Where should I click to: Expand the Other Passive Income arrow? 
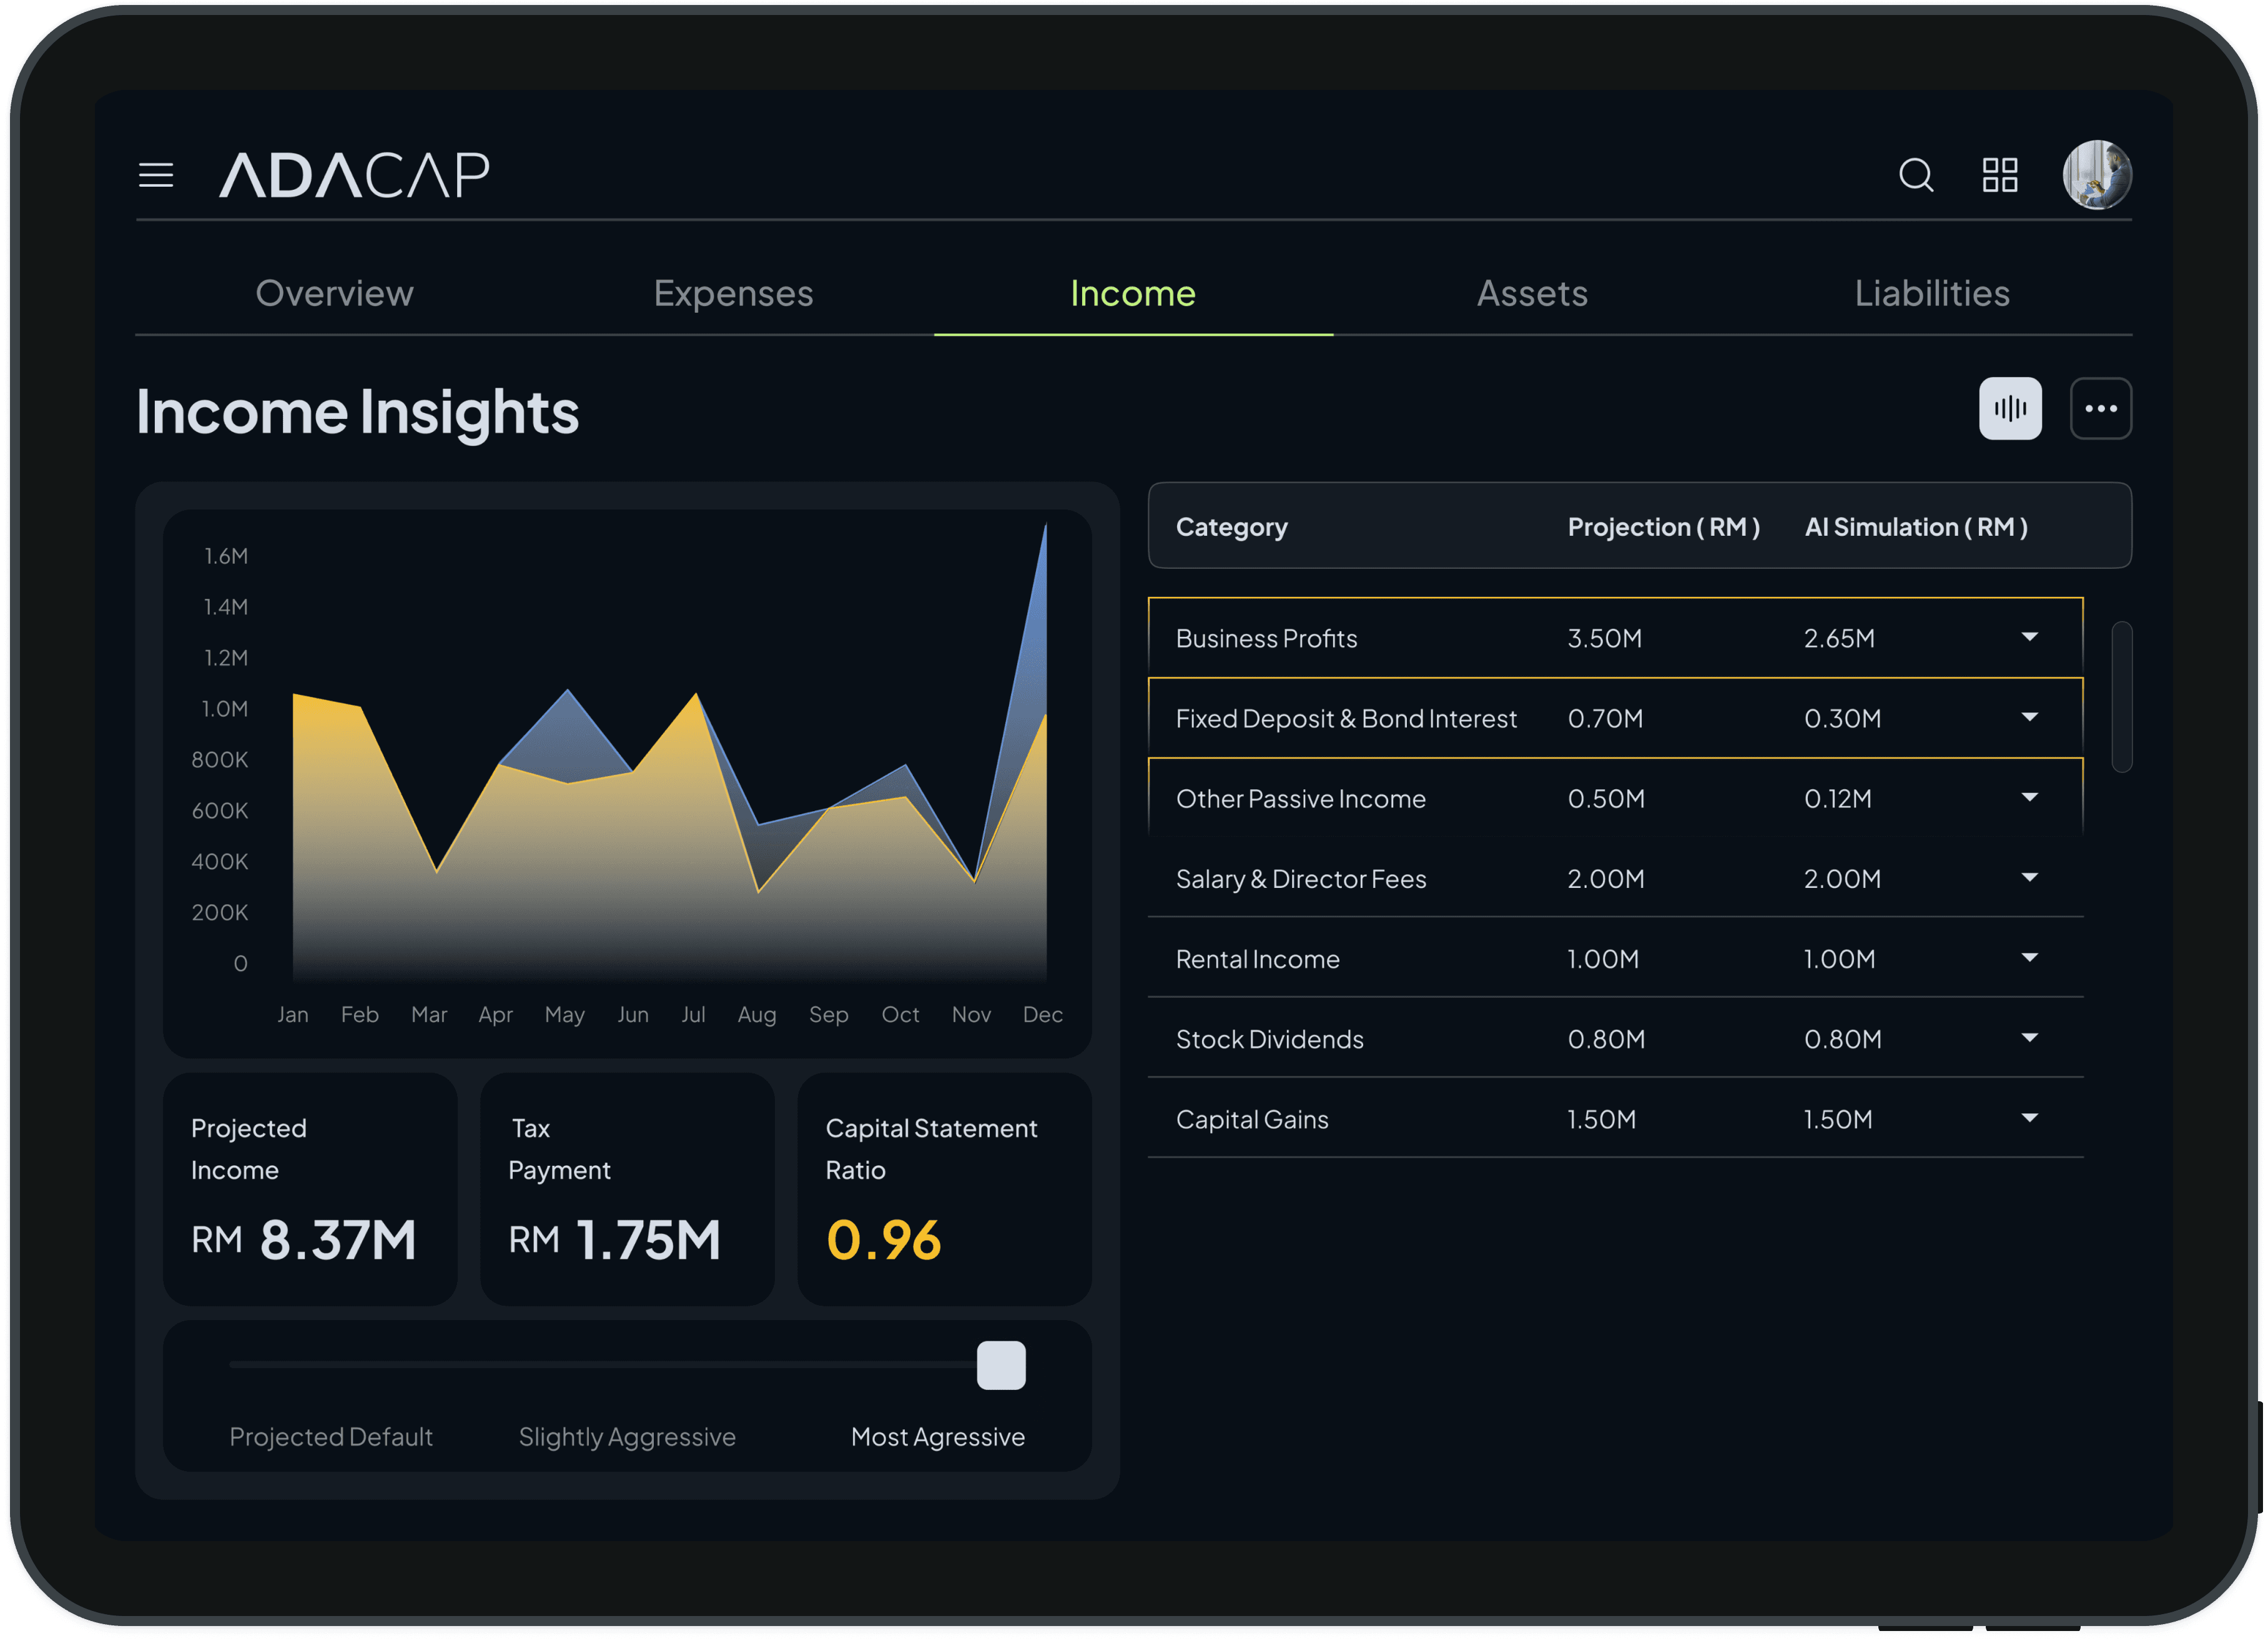tap(2029, 797)
